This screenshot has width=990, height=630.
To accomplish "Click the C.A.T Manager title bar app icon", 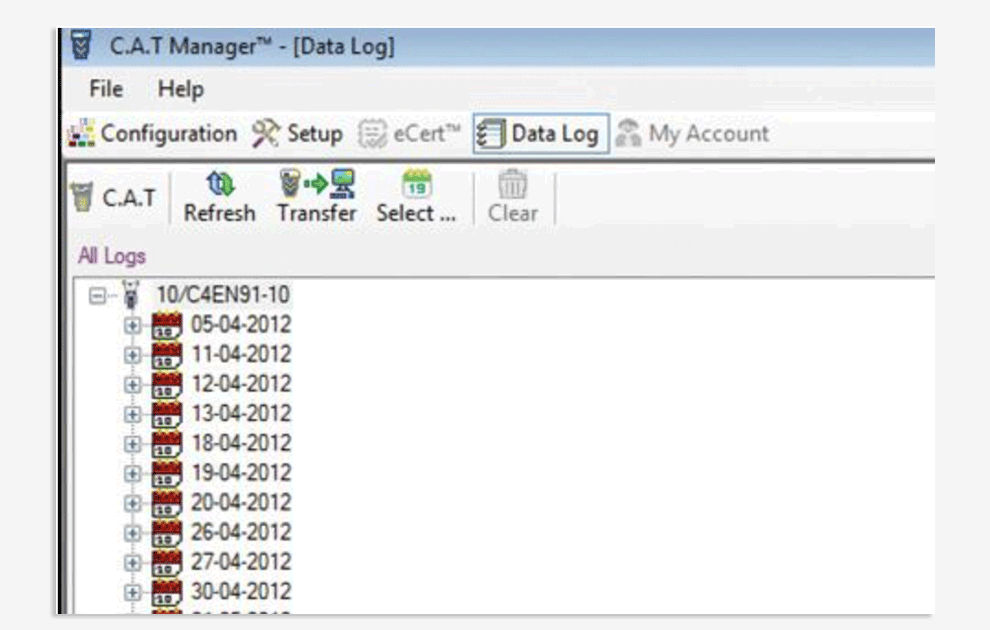I will pos(81,45).
